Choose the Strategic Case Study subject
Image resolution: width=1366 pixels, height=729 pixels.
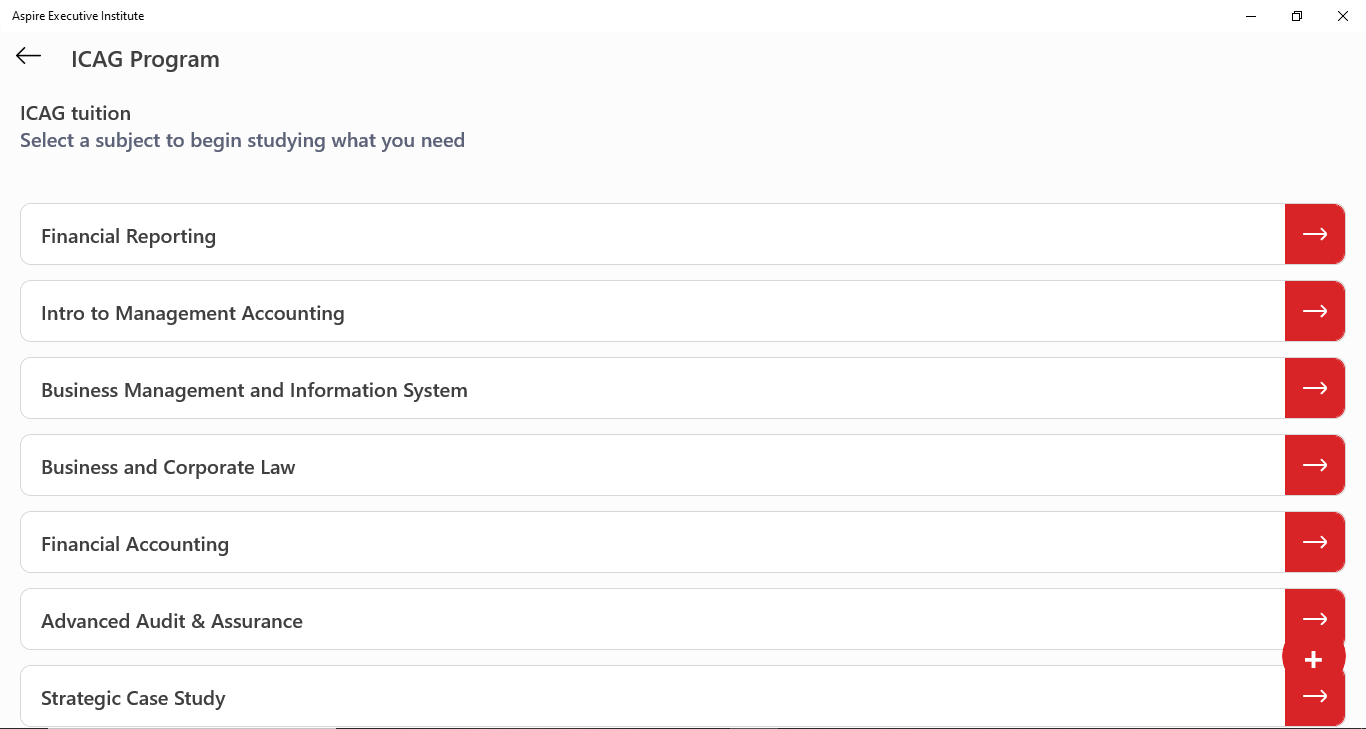pos(133,698)
